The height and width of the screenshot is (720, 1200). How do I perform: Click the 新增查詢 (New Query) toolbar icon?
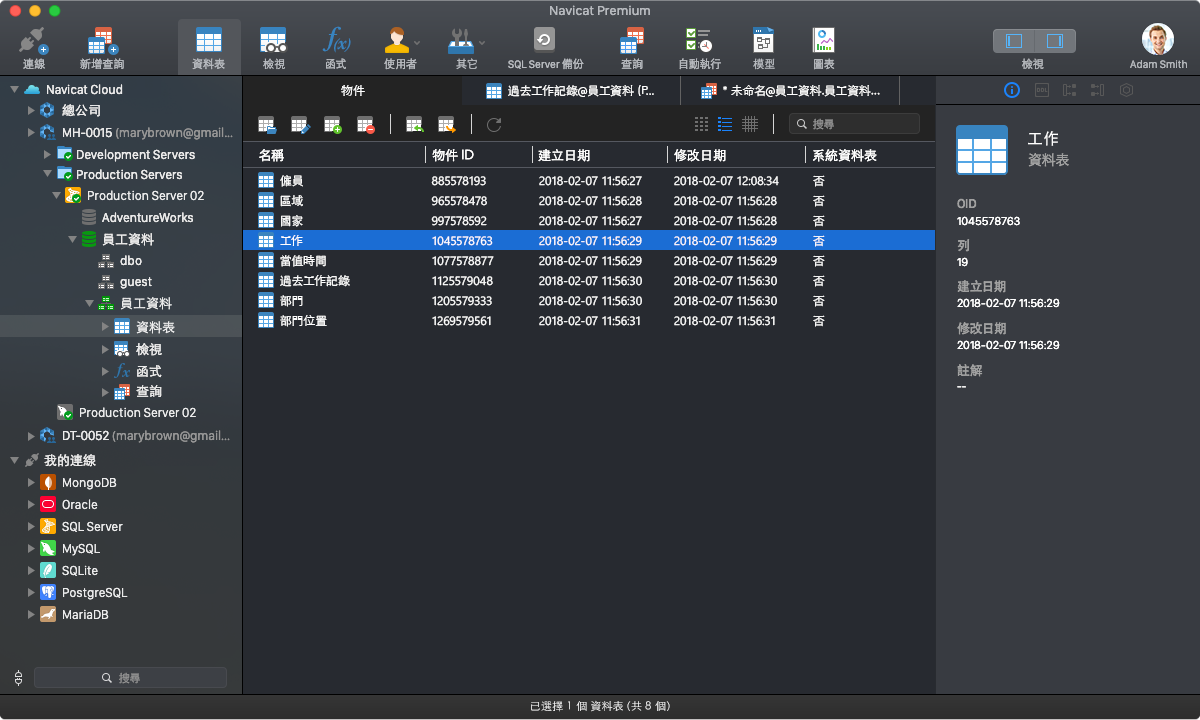coord(101,41)
